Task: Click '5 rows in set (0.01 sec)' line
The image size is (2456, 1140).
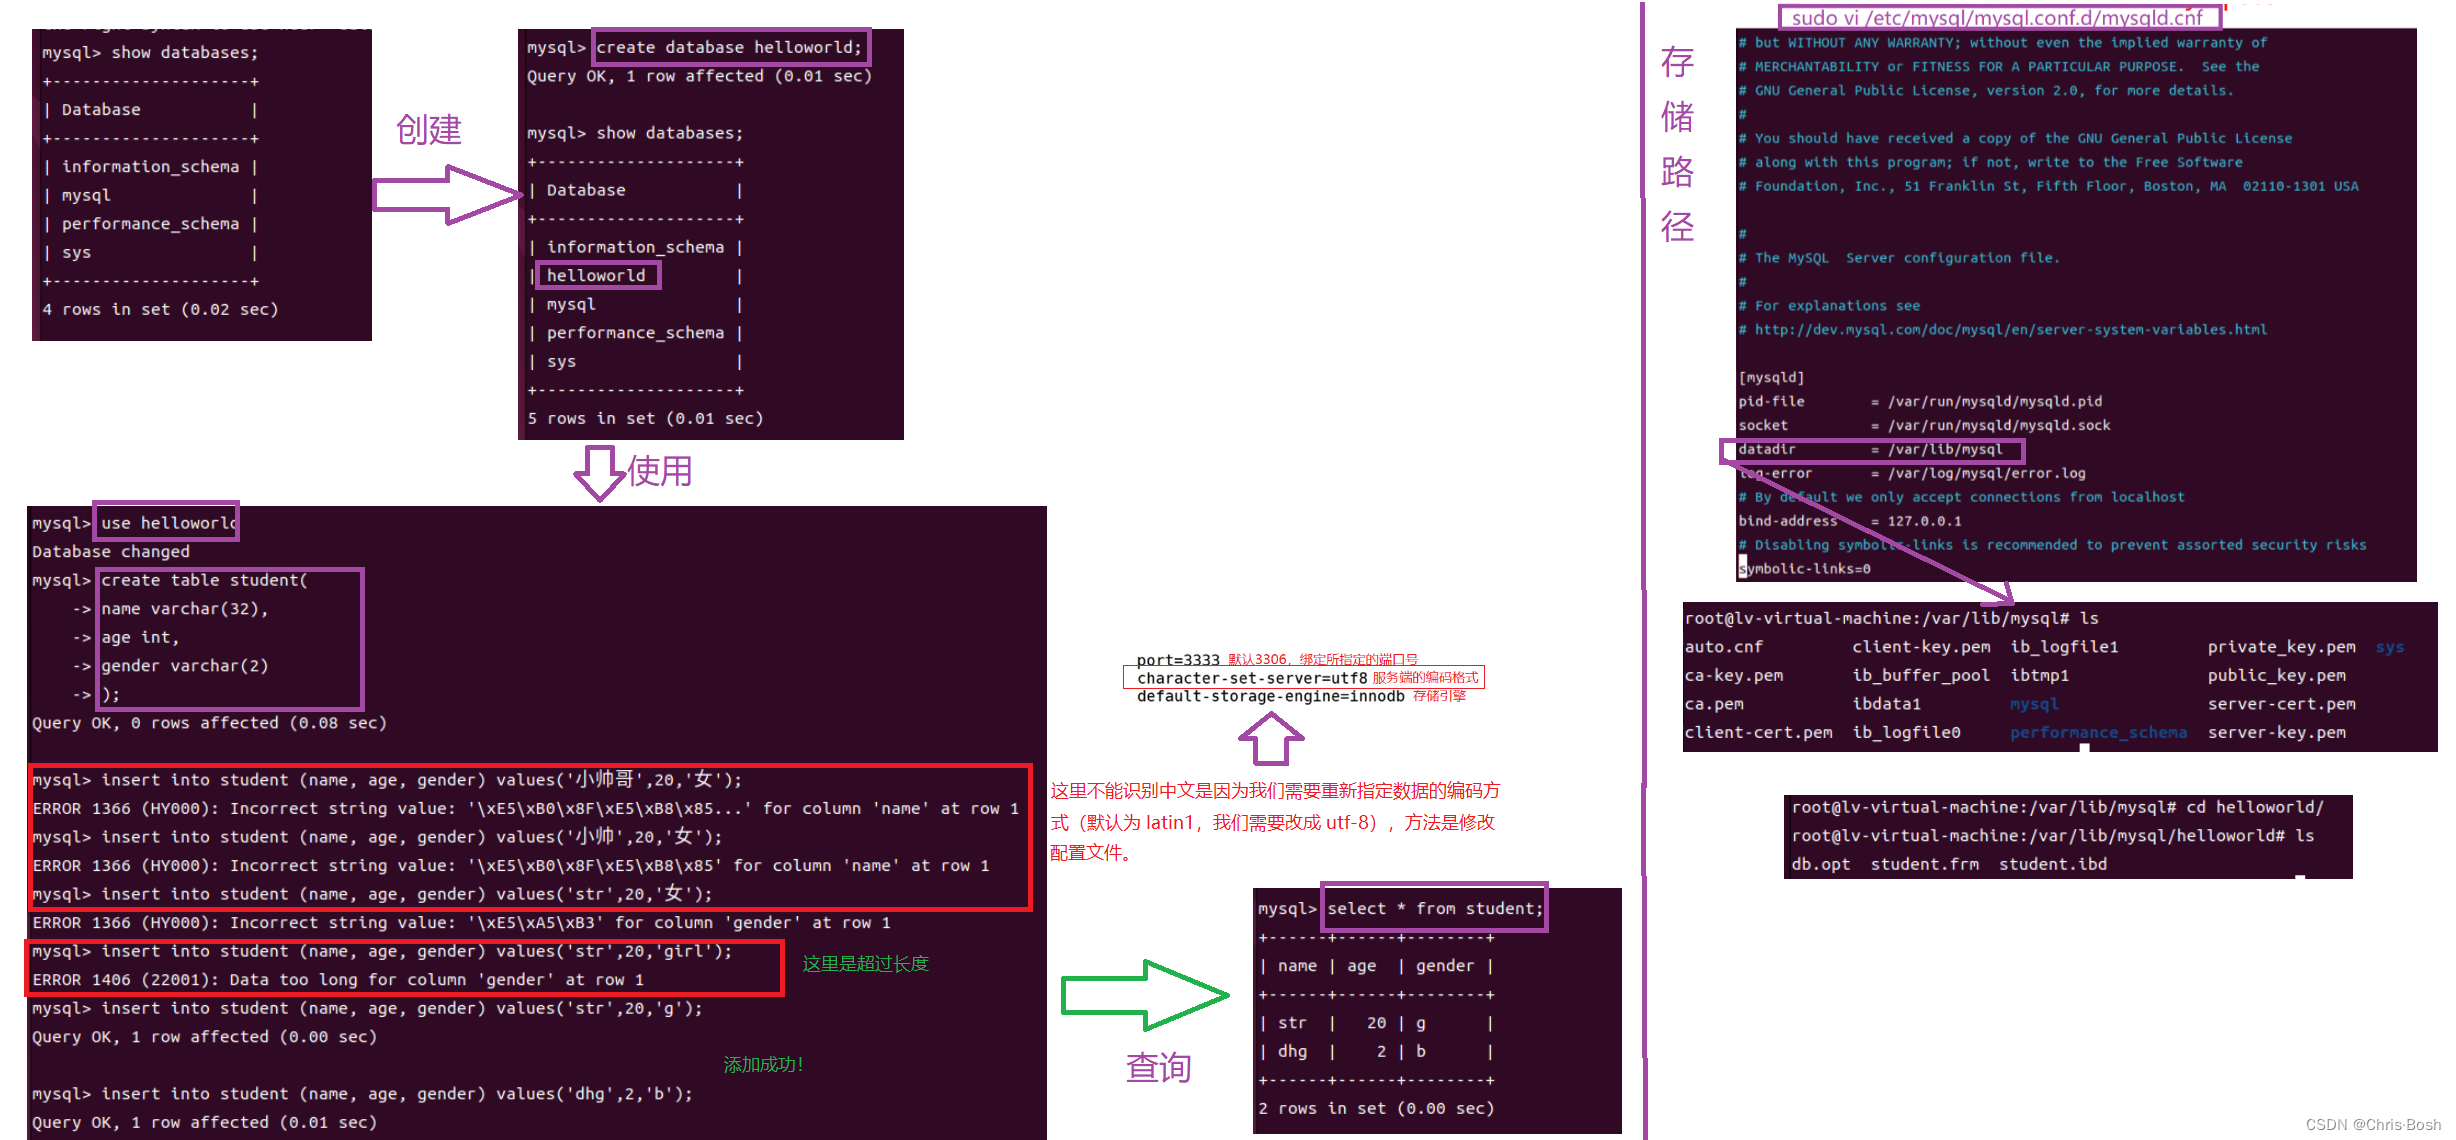Action: click(x=645, y=419)
